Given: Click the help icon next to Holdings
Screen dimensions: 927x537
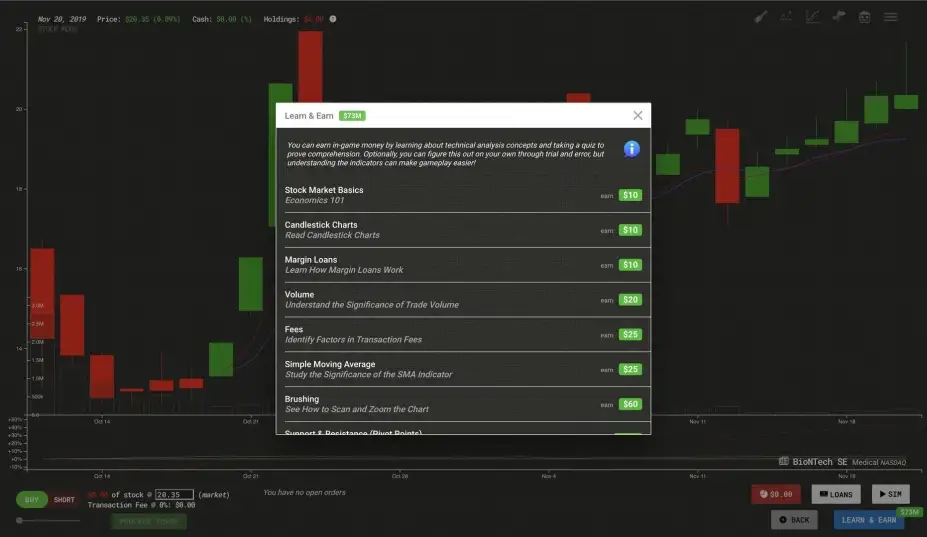Looking at the screenshot, I should point(333,19).
